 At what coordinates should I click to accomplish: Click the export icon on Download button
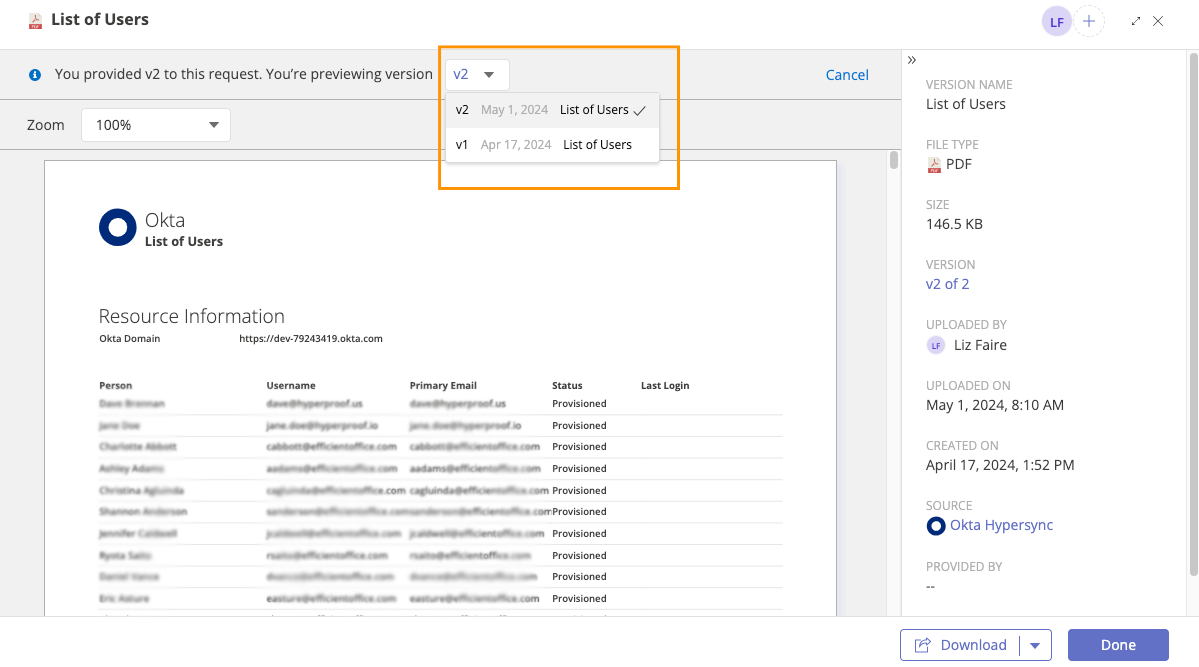tap(923, 646)
